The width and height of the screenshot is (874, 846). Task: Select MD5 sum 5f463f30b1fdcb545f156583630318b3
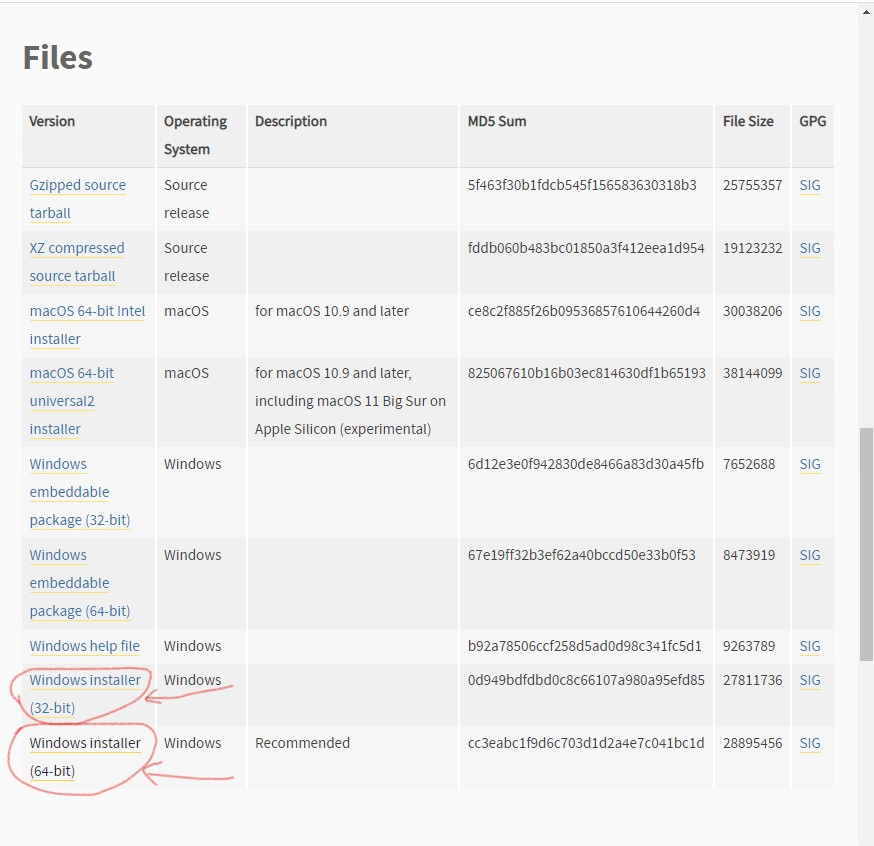[582, 185]
